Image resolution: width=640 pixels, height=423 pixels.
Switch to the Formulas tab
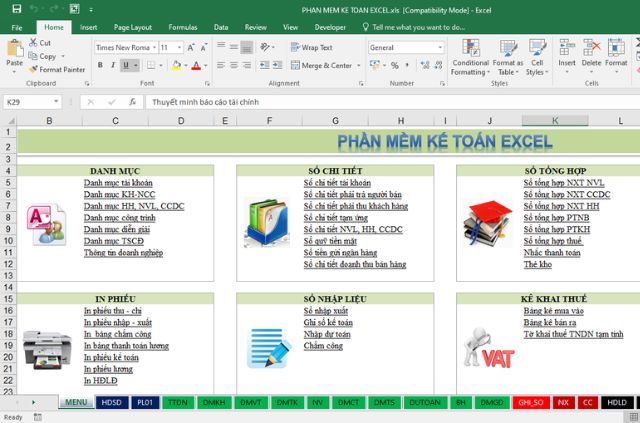click(182, 27)
